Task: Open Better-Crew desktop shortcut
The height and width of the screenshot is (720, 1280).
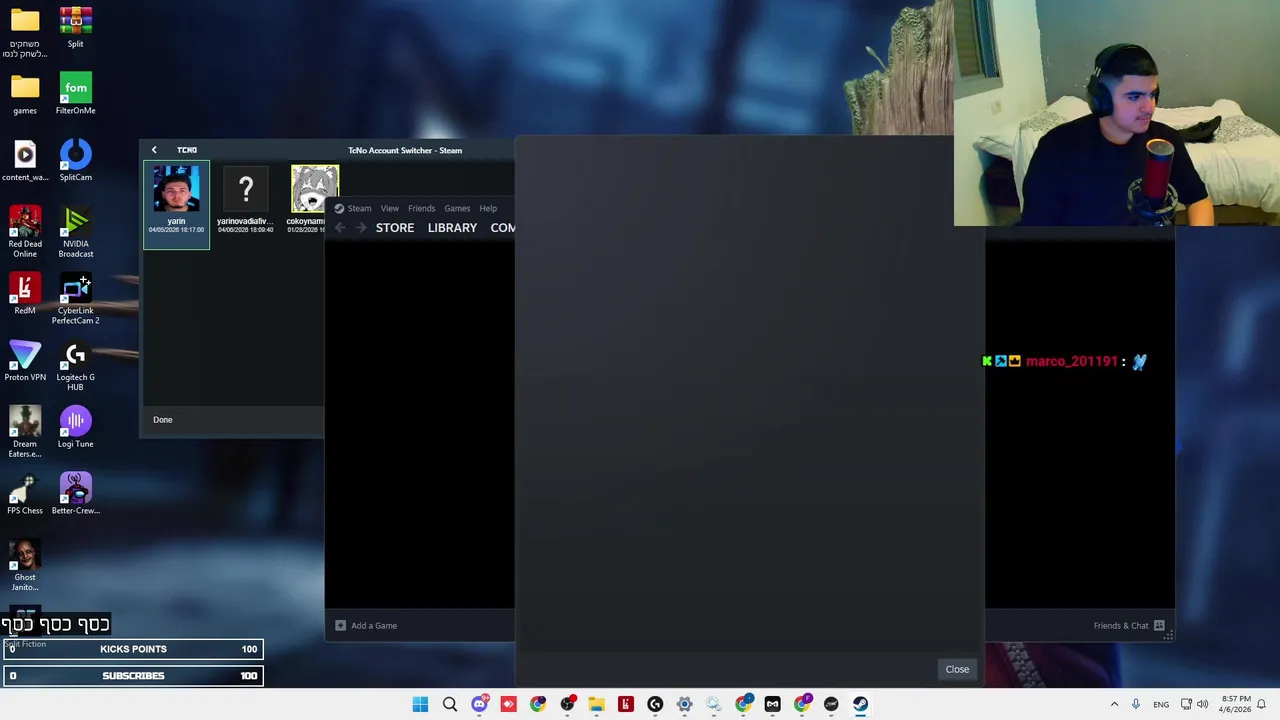Action: pyautogui.click(x=75, y=493)
